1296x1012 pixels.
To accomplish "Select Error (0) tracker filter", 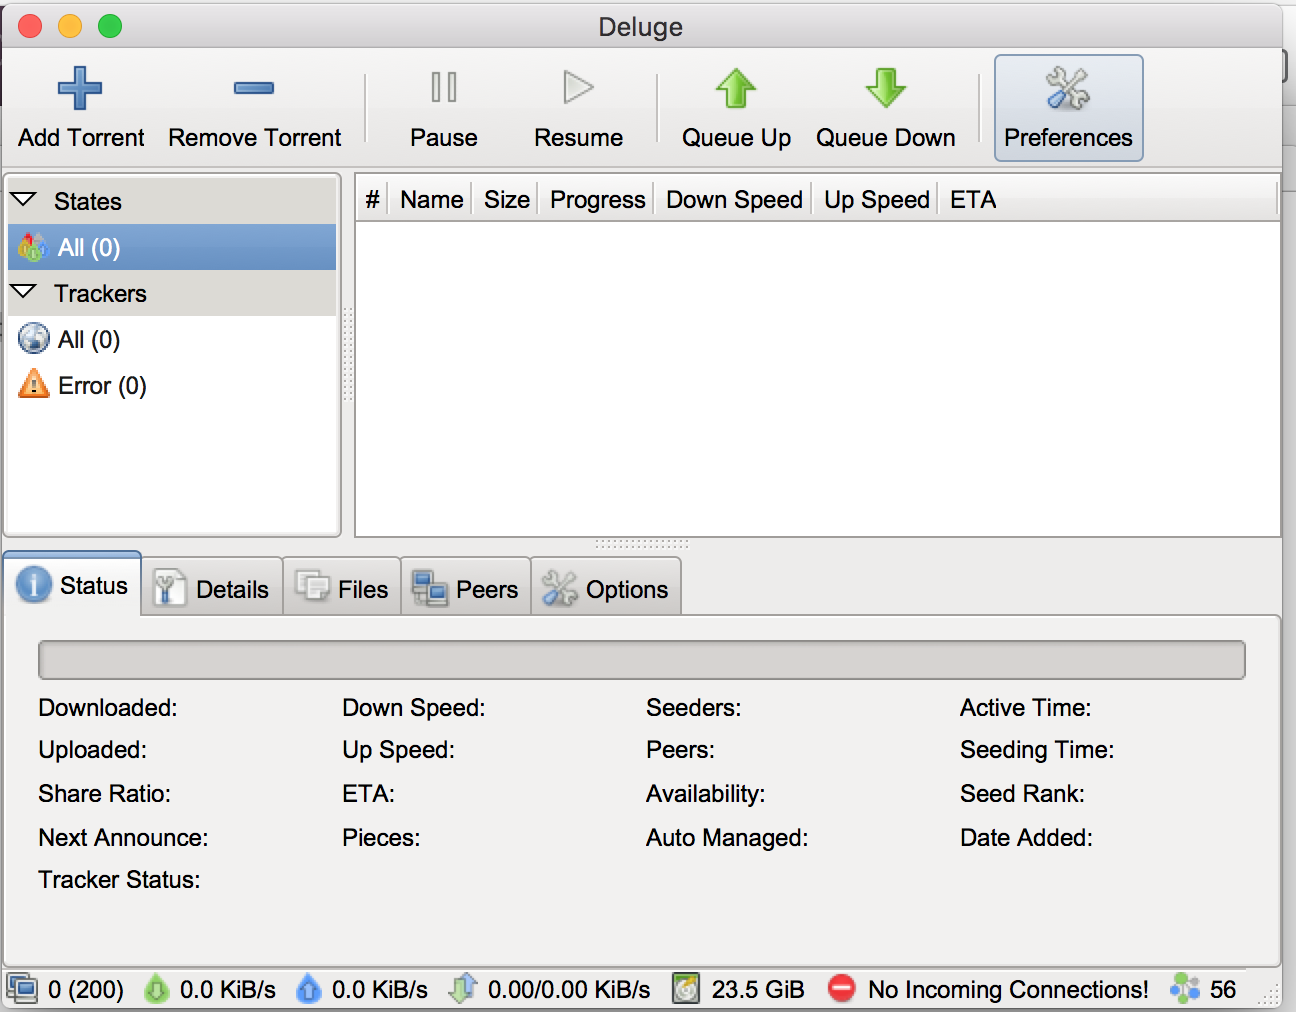I will [x=102, y=386].
